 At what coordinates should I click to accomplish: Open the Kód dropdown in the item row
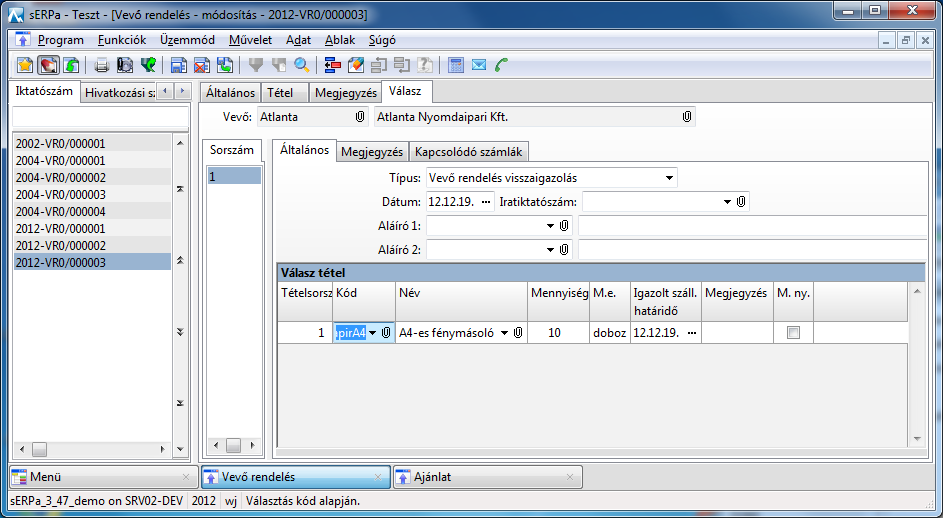(x=373, y=333)
